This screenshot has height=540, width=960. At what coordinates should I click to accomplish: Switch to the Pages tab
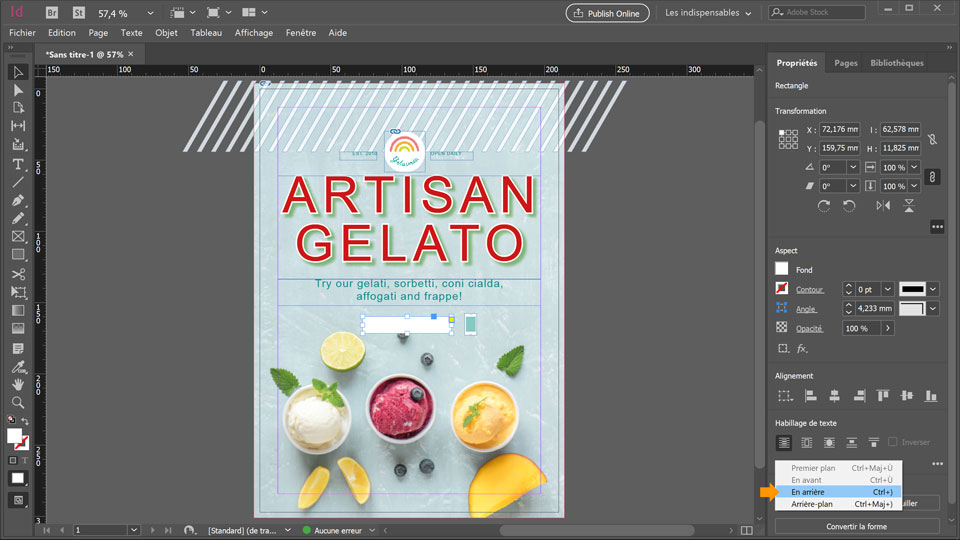(x=846, y=63)
